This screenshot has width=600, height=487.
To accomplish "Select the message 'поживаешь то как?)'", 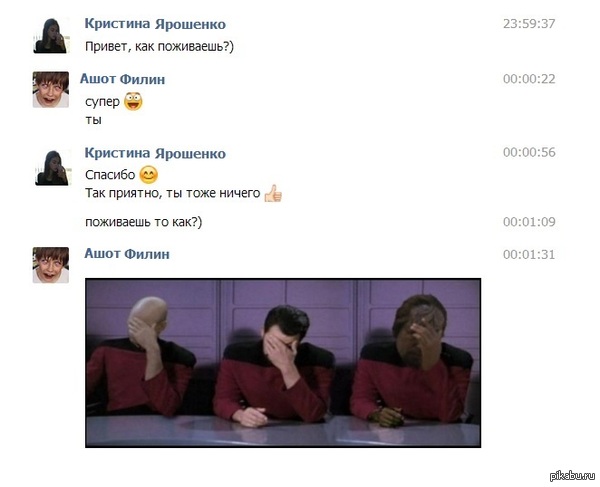I will 143,222.
